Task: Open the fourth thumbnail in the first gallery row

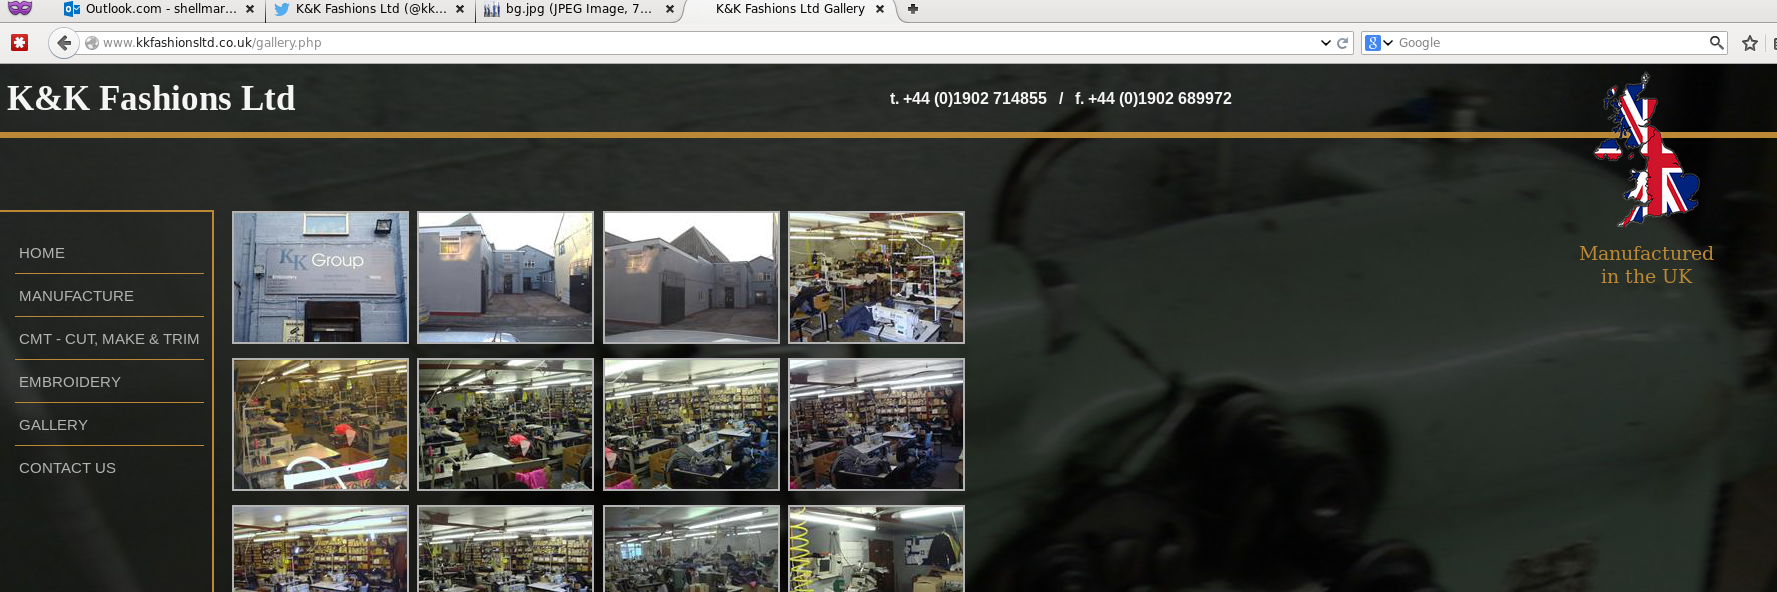Action: coord(876,277)
